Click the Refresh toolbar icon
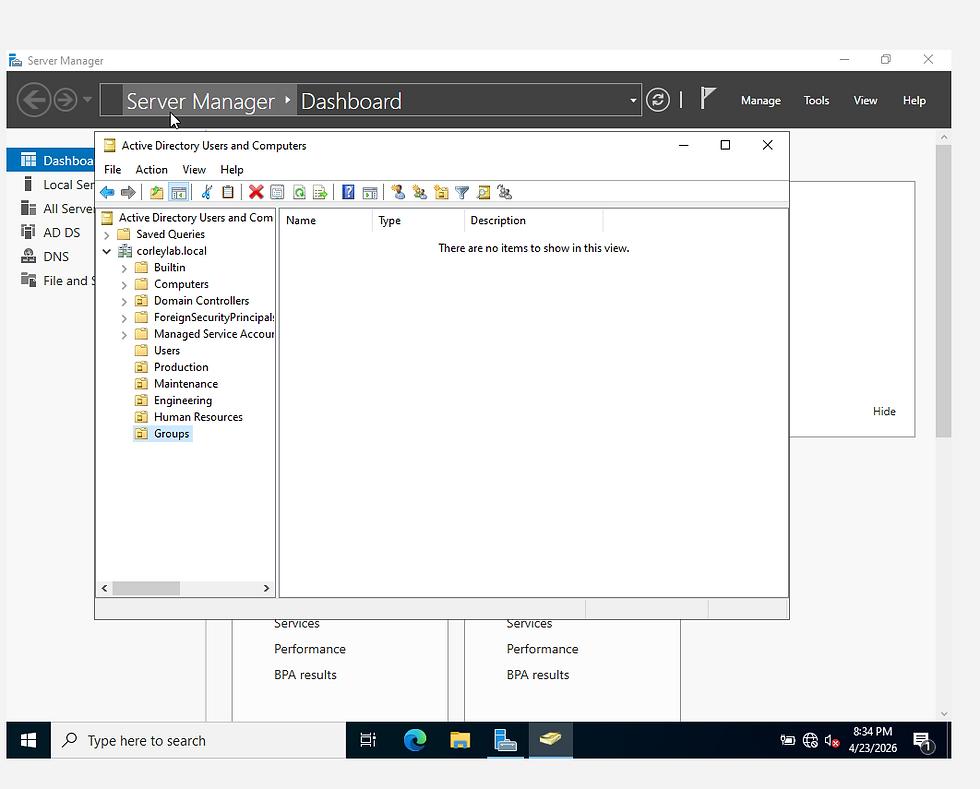Screen dimensions: 980x789 click(299, 193)
